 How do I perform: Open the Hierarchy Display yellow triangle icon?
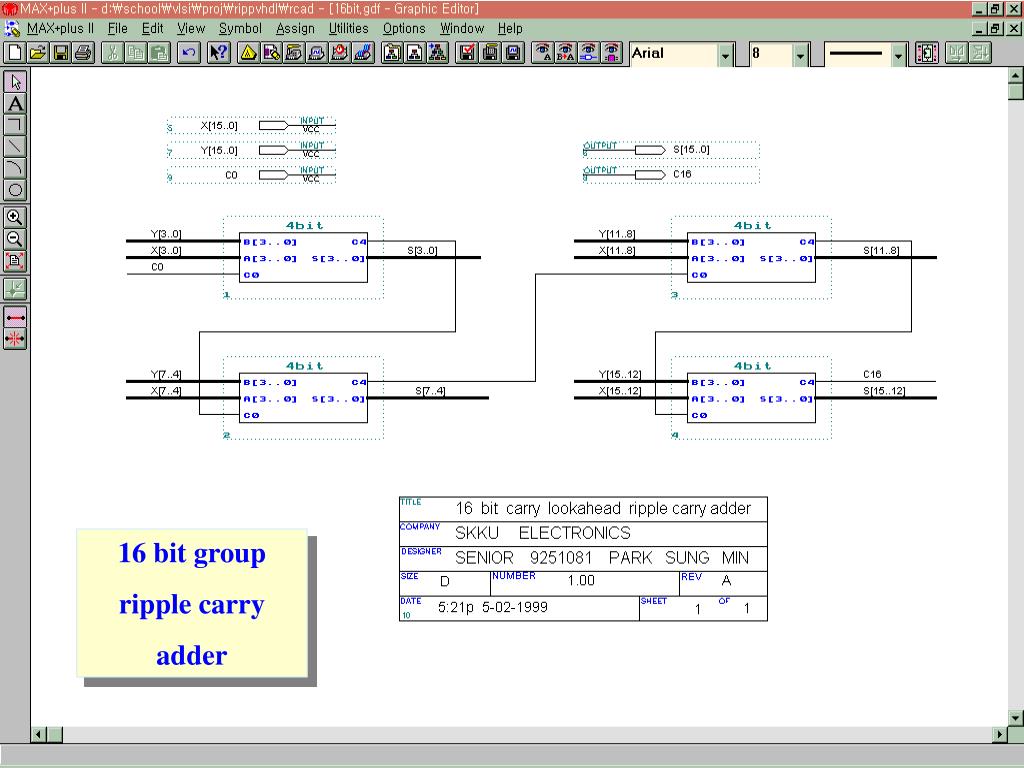pos(248,53)
